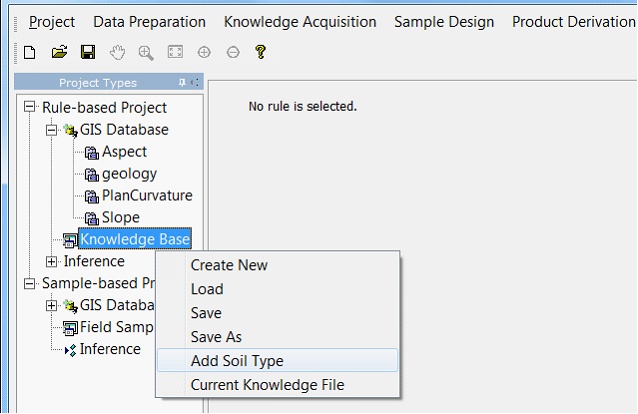Click the zoom in plus icon
The width and height of the screenshot is (638, 414).
point(204,52)
